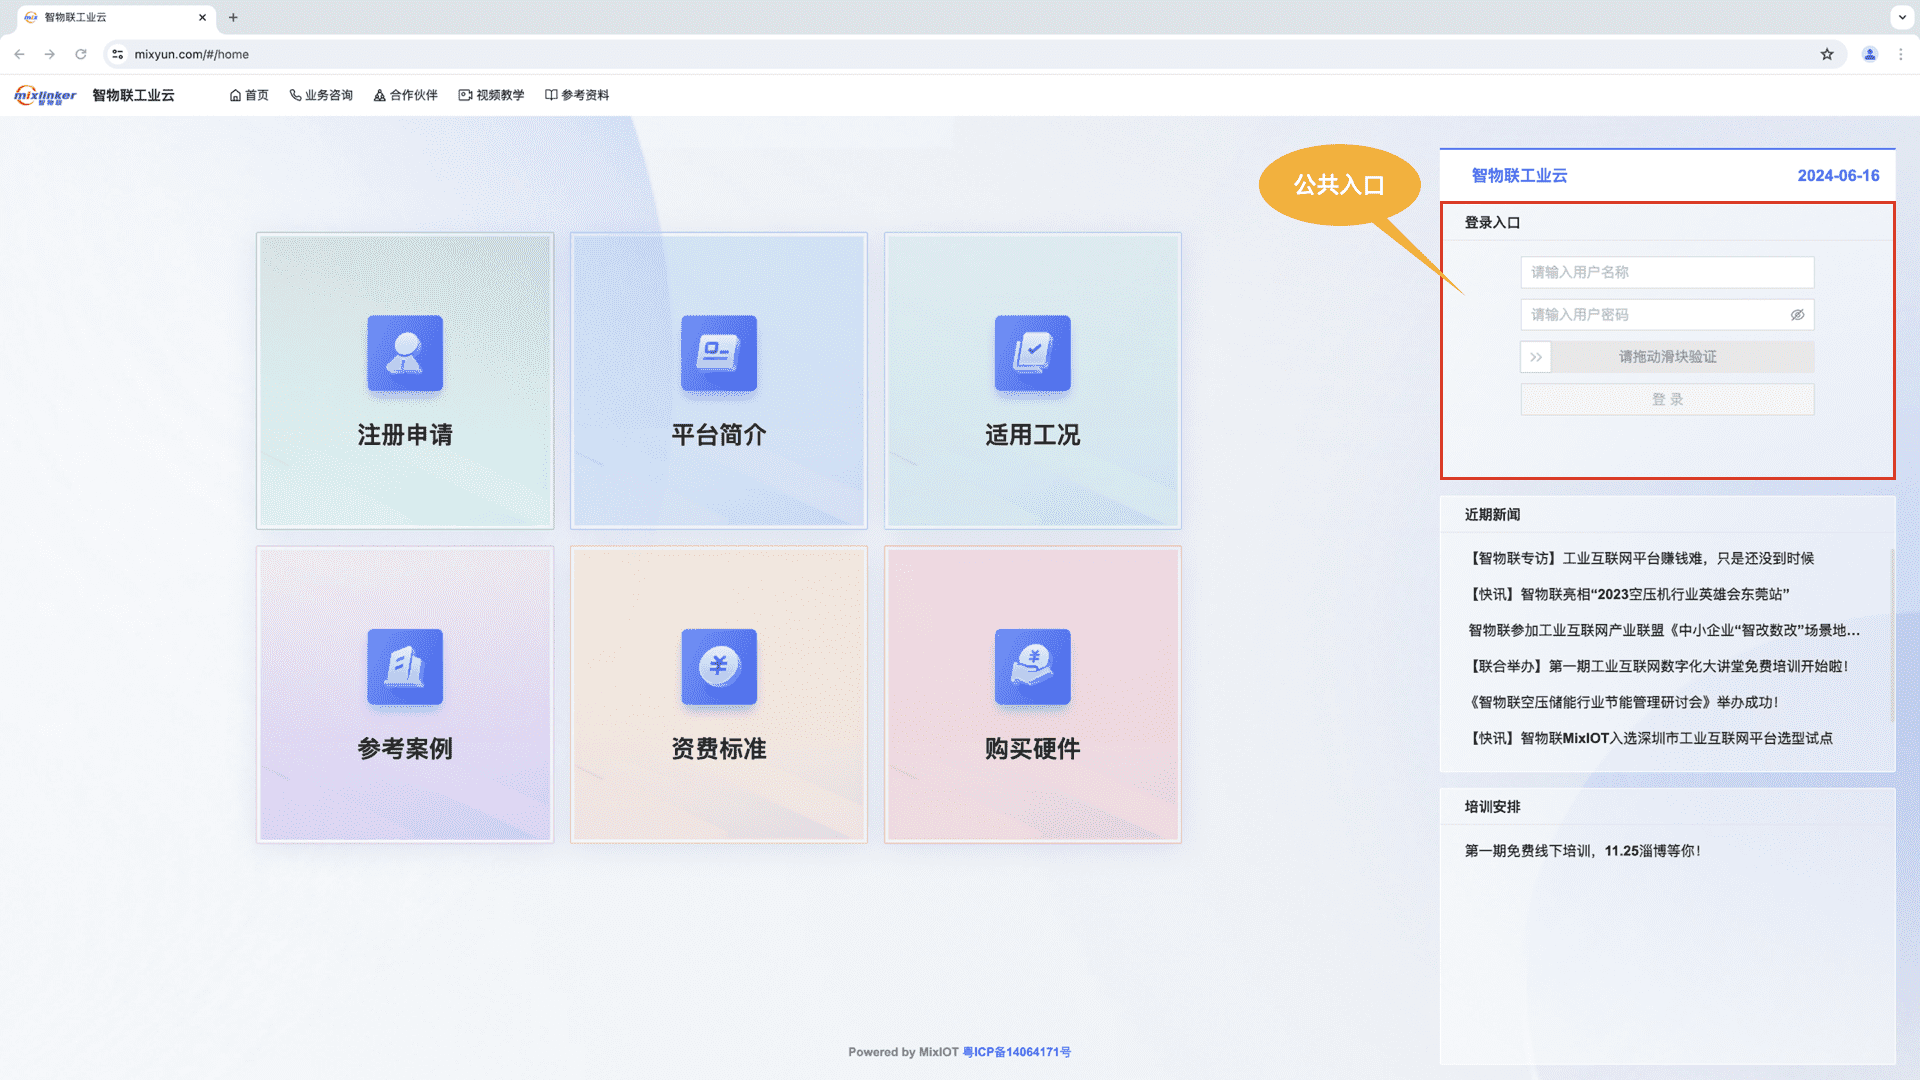The image size is (1920, 1080).
Task: Open the 购买硬件 hand-coin icon
Action: (x=1033, y=667)
